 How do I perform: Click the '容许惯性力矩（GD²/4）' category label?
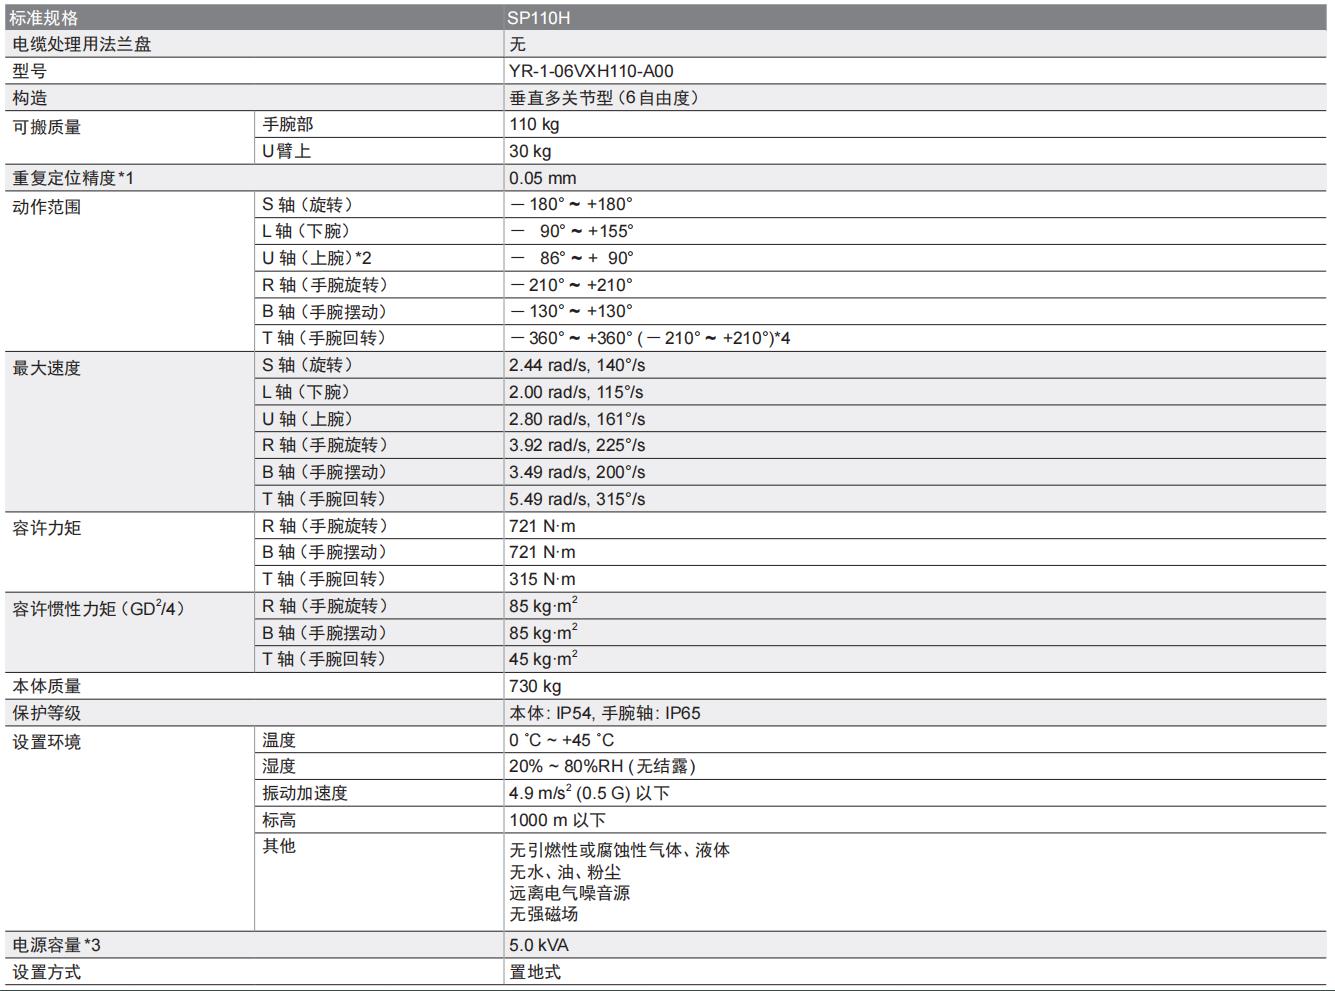coord(99,608)
